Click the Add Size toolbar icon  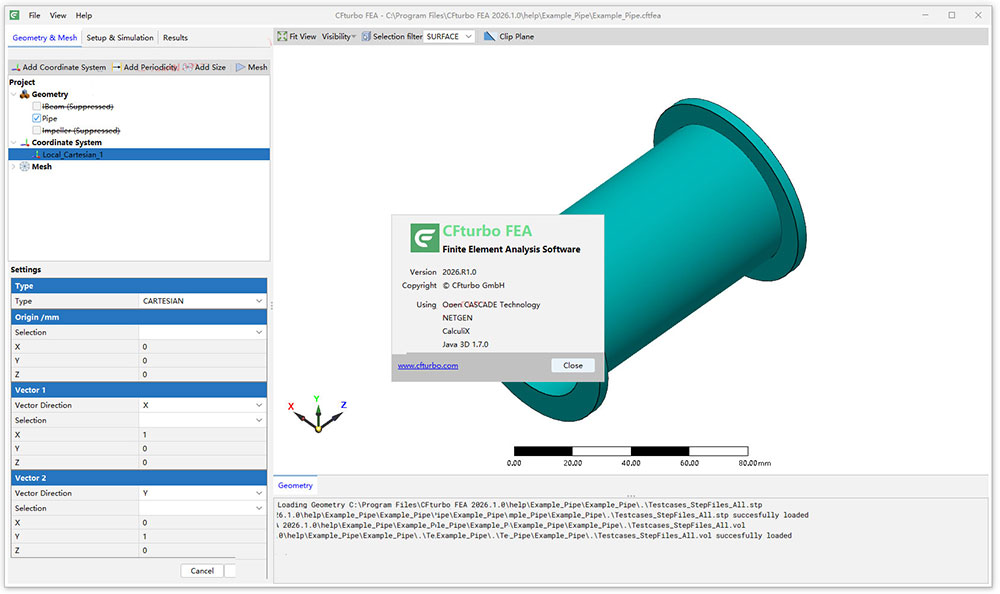pos(188,67)
